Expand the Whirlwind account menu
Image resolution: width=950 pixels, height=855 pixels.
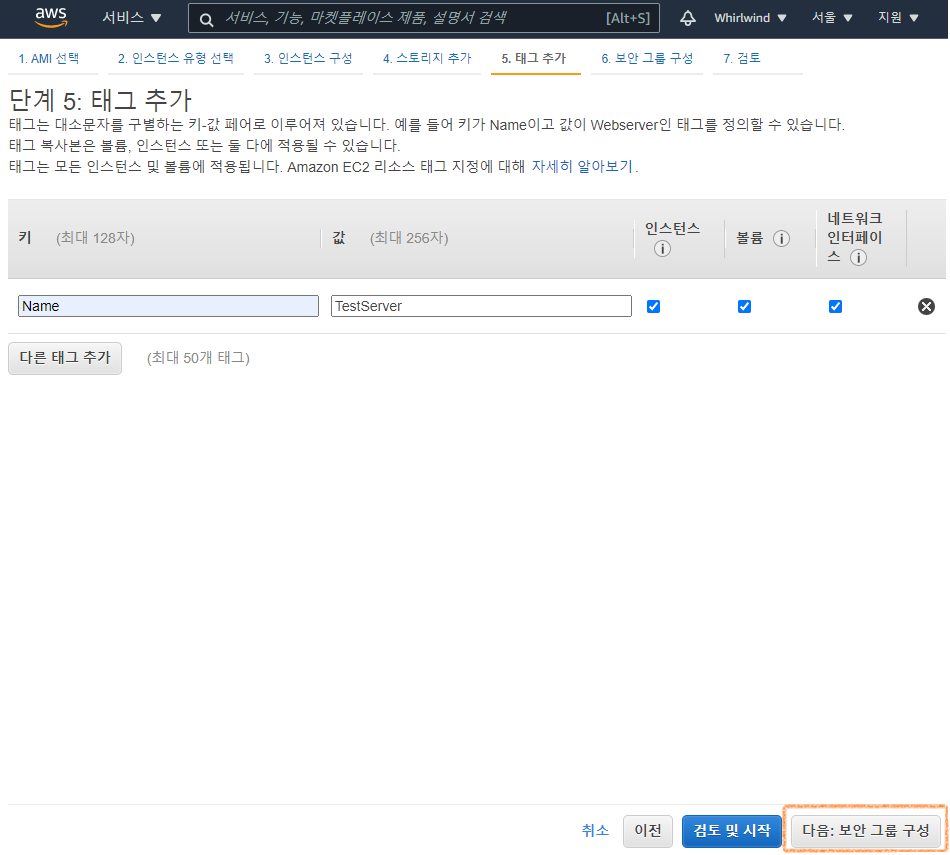click(750, 18)
